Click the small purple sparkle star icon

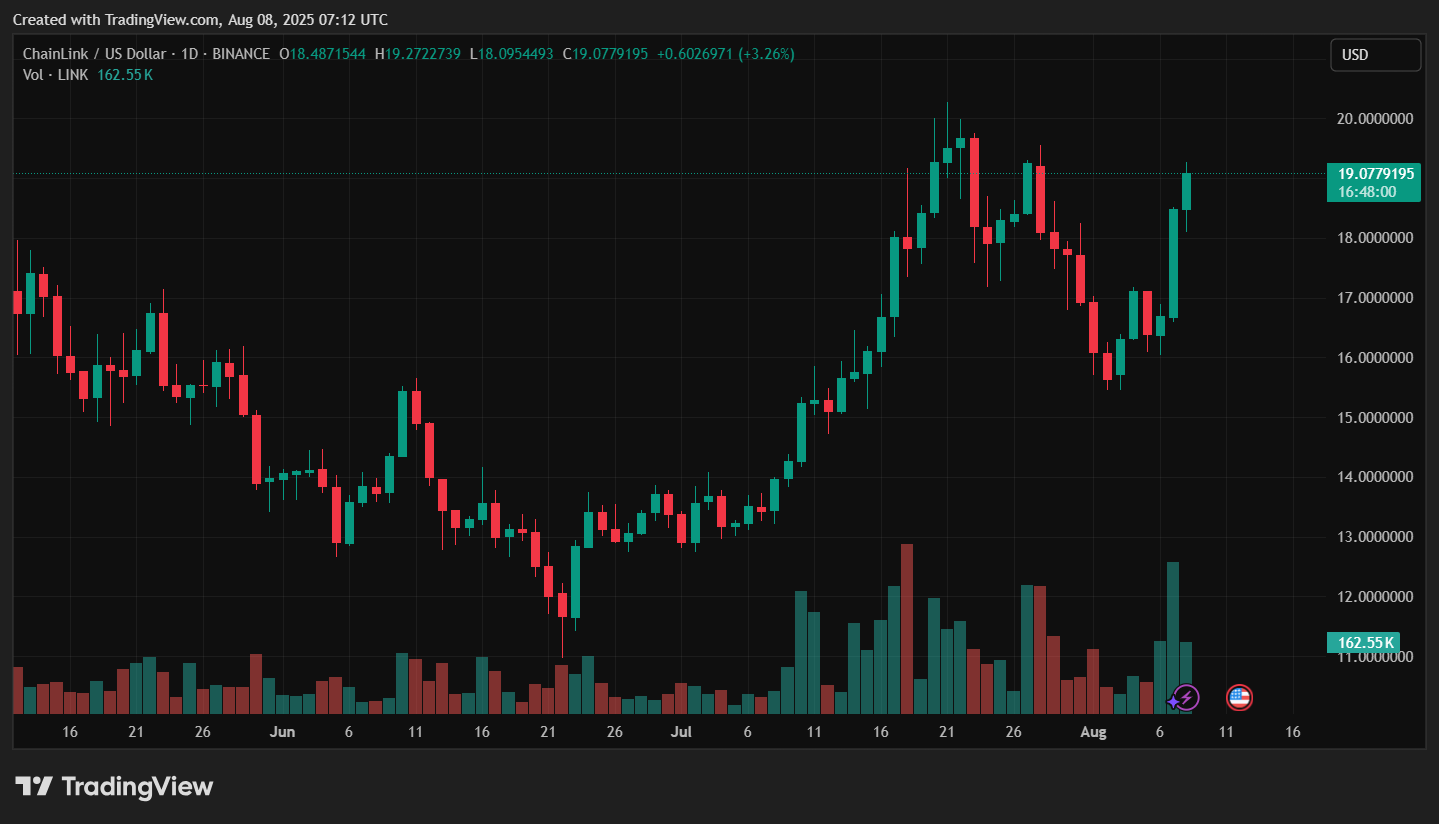click(1173, 703)
